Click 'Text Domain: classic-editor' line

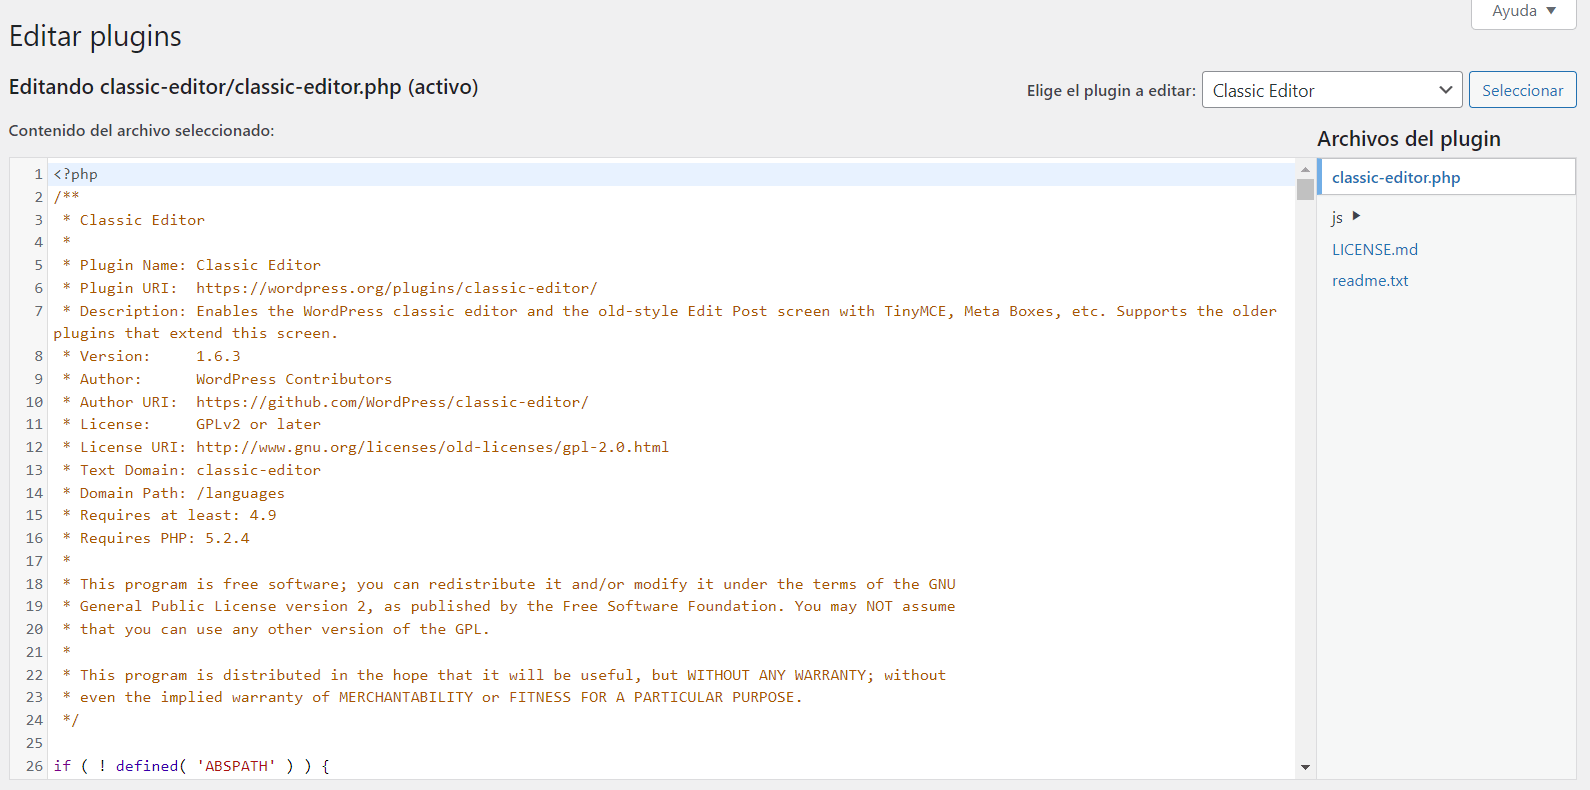191,470
